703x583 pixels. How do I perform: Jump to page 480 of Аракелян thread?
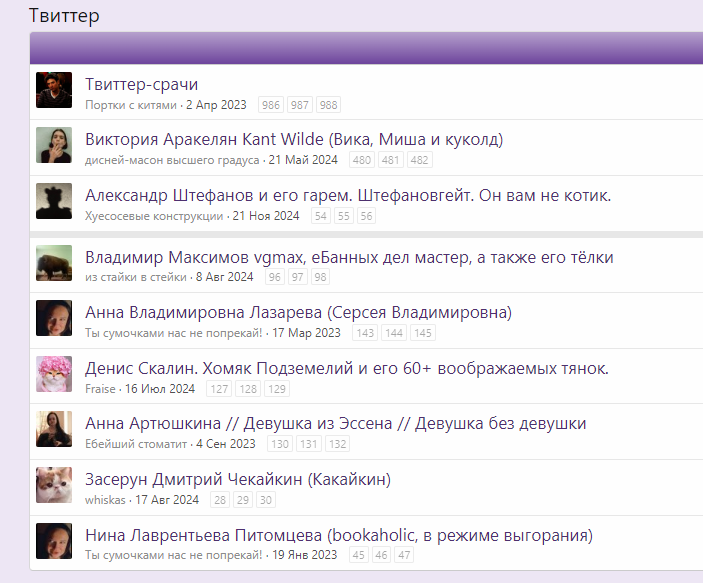tap(362, 160)
